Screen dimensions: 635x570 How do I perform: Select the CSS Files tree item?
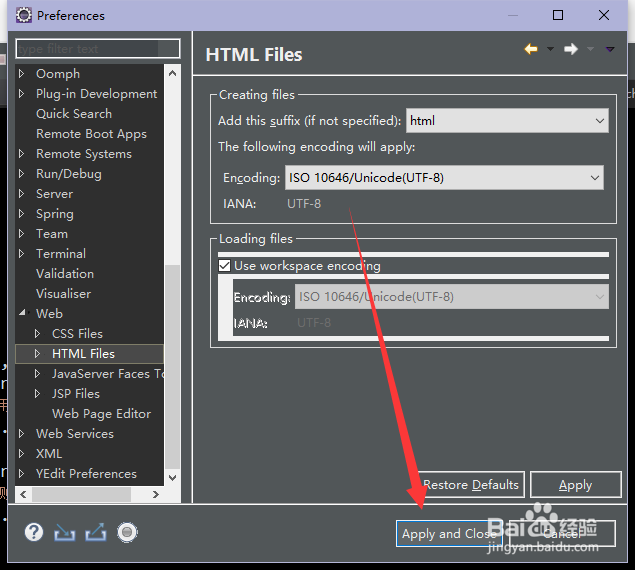tap(77, 333)
